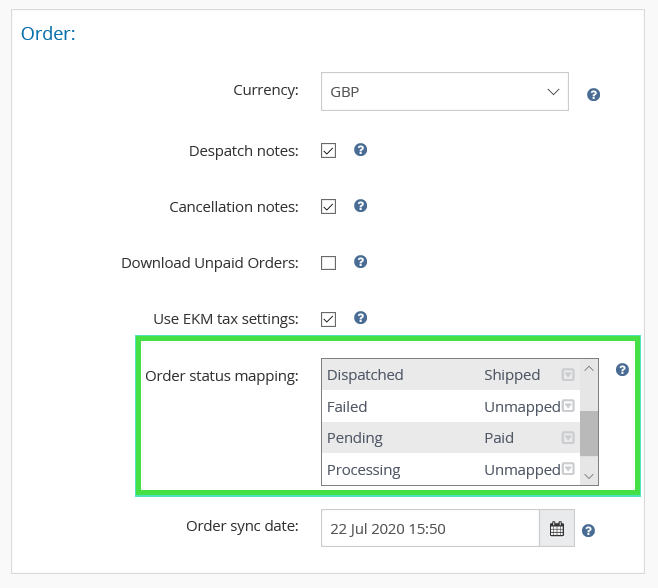Click help icon beside Use EKM tax settings
Image resolution: width=658 pixels, height=588 pixels.
(361, 318)
